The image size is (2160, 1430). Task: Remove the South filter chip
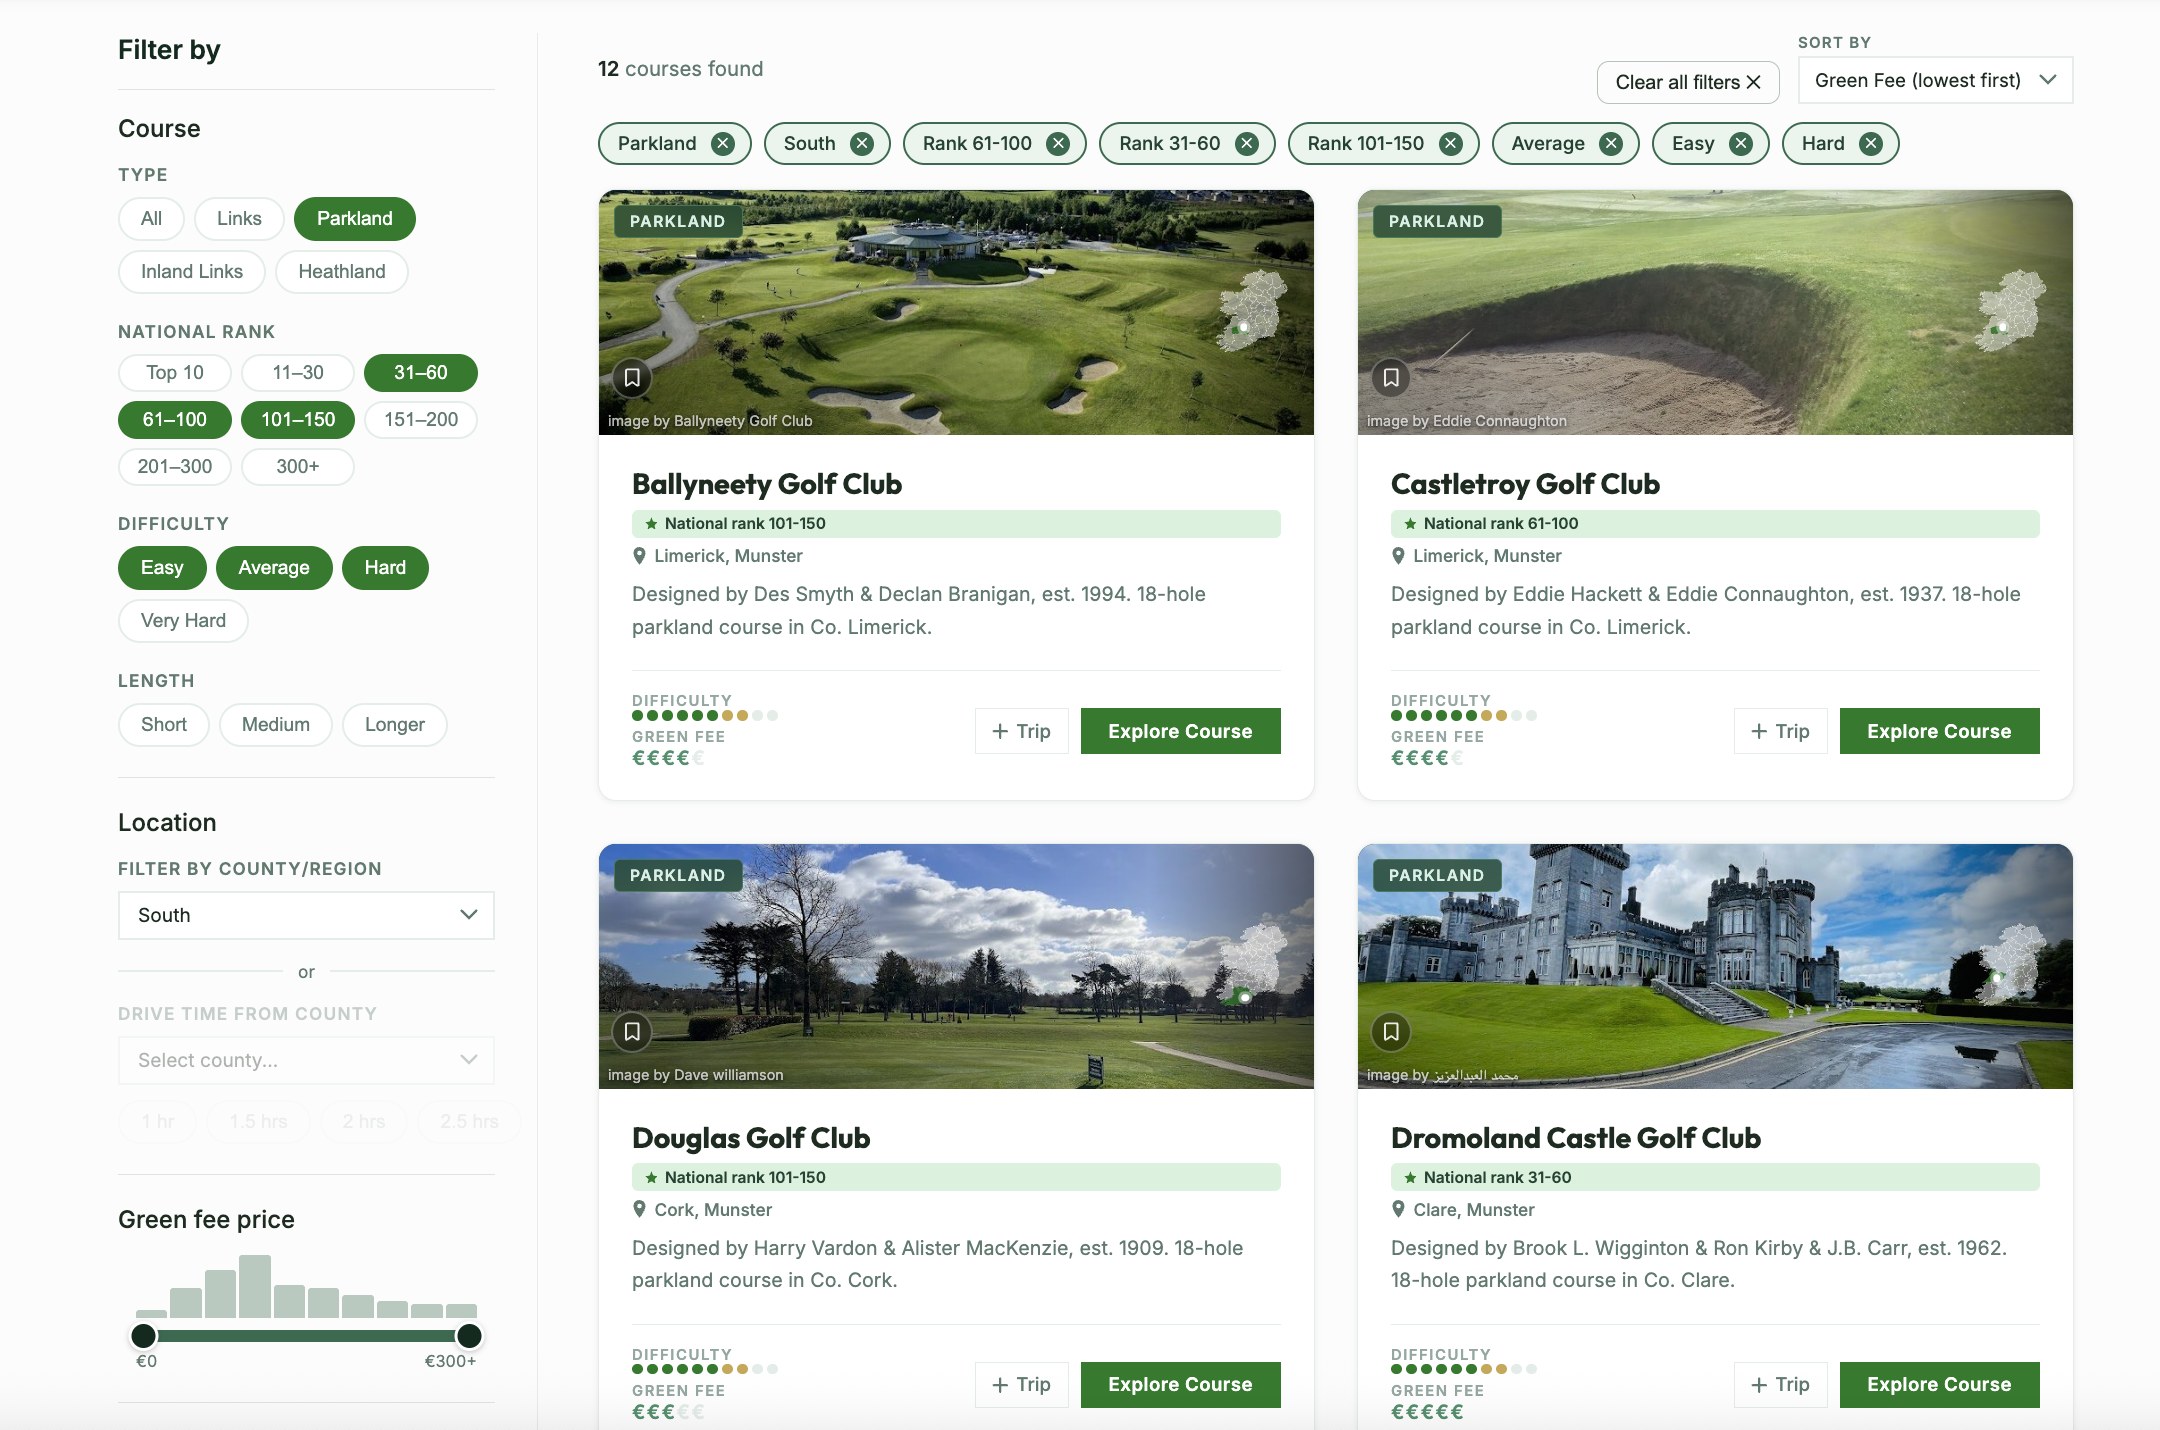click(862, 143)
